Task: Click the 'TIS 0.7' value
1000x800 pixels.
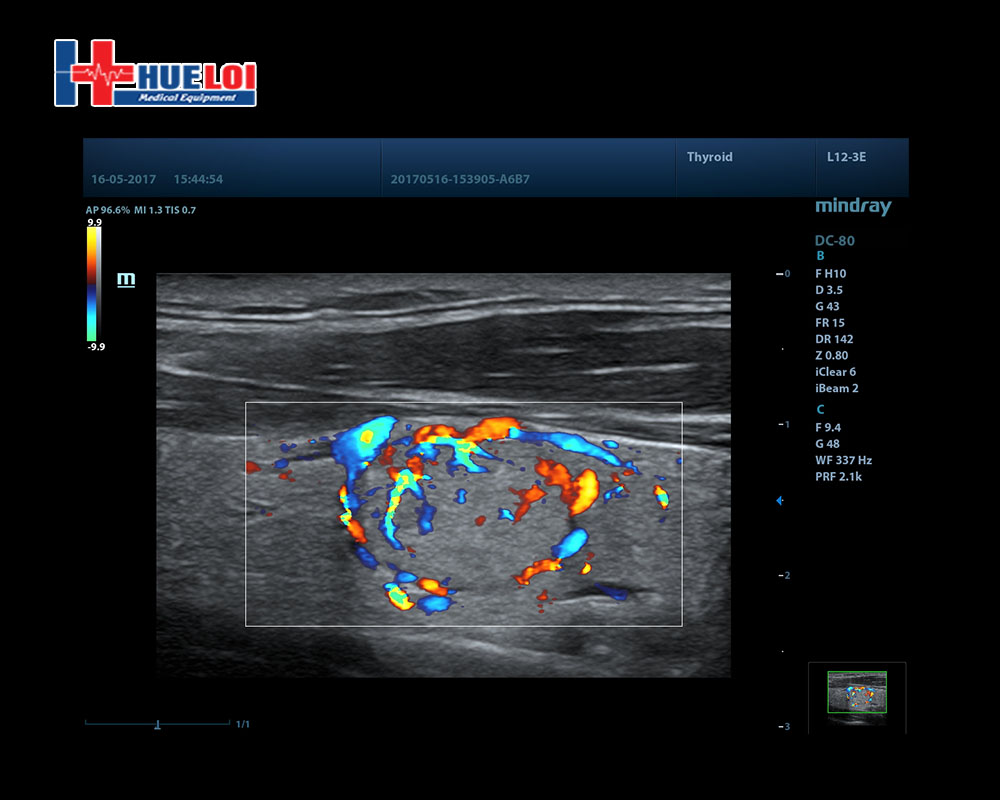Action: (x=180, y=210)
